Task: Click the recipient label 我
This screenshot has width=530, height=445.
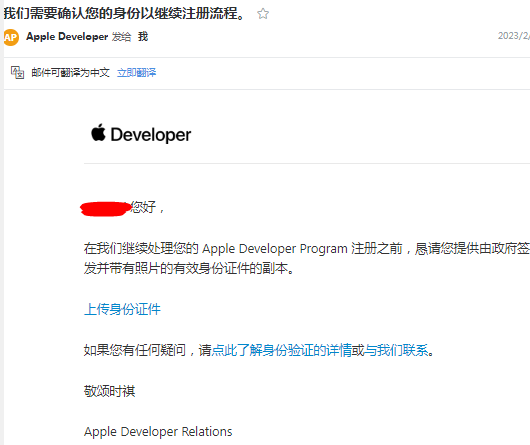Action: [x=143, y=36]
